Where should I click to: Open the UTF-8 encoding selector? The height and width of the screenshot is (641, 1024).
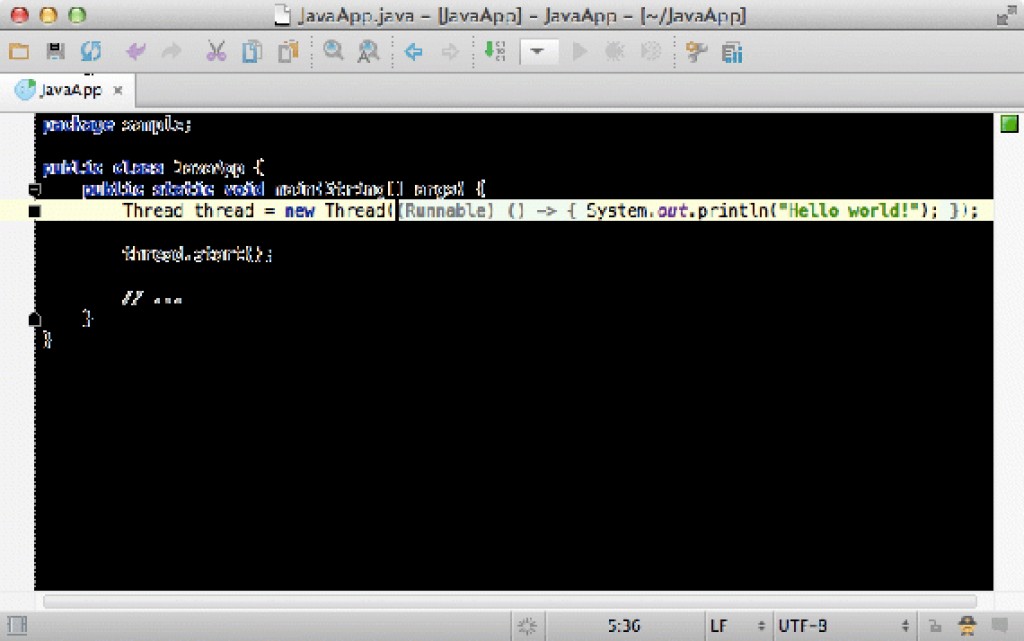(845, 627)
